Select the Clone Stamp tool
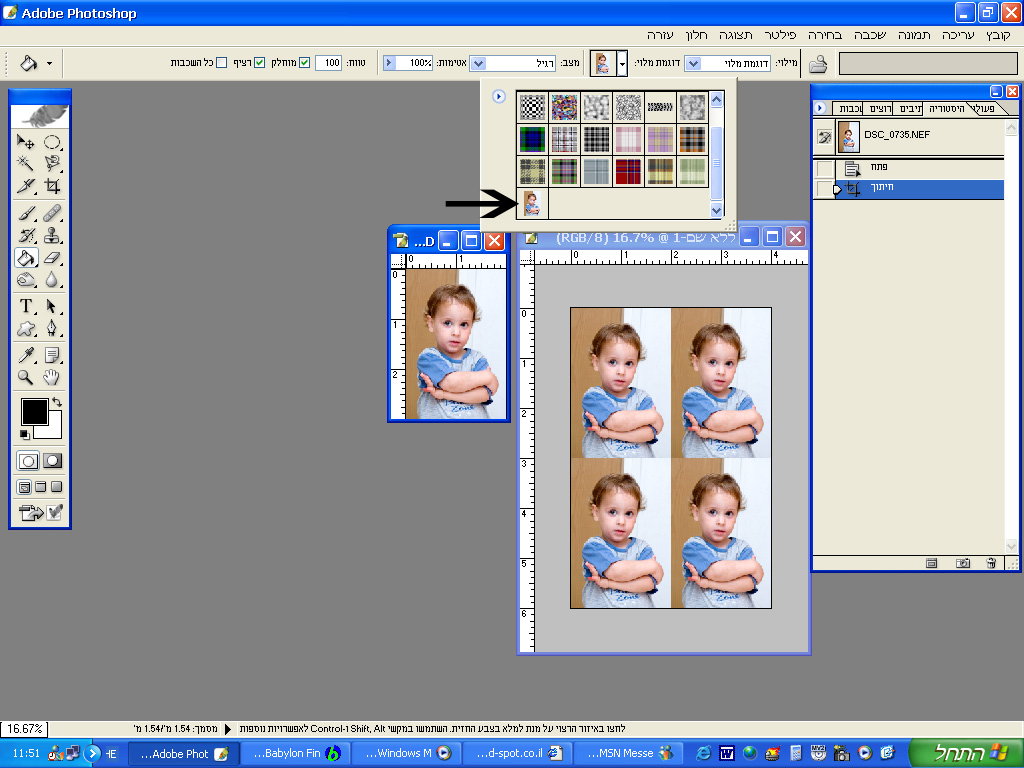1024x768 pixels. click(x=52, y=236)
